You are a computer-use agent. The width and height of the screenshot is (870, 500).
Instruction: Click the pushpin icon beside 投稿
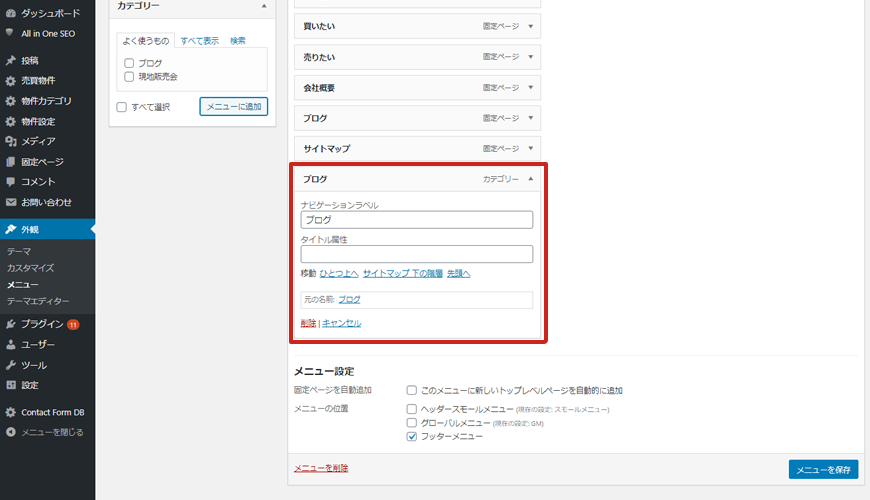point(10,60)
